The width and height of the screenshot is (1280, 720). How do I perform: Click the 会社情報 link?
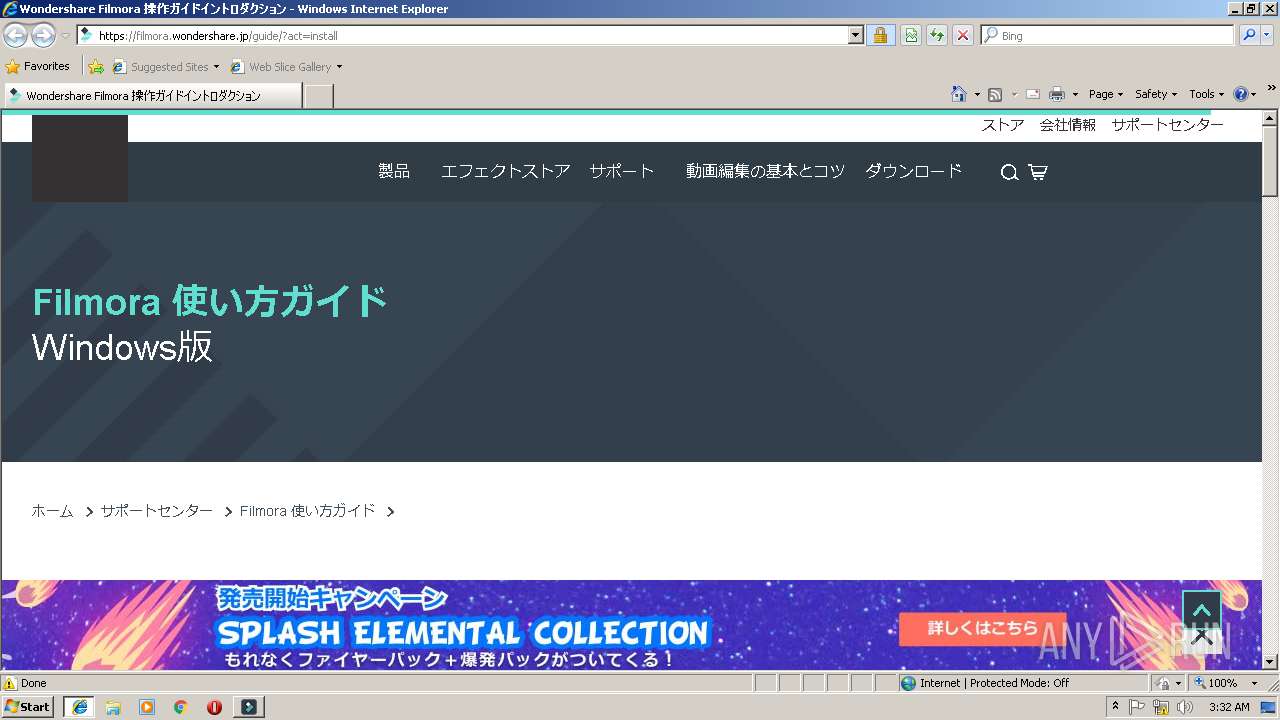point(1068,125)
